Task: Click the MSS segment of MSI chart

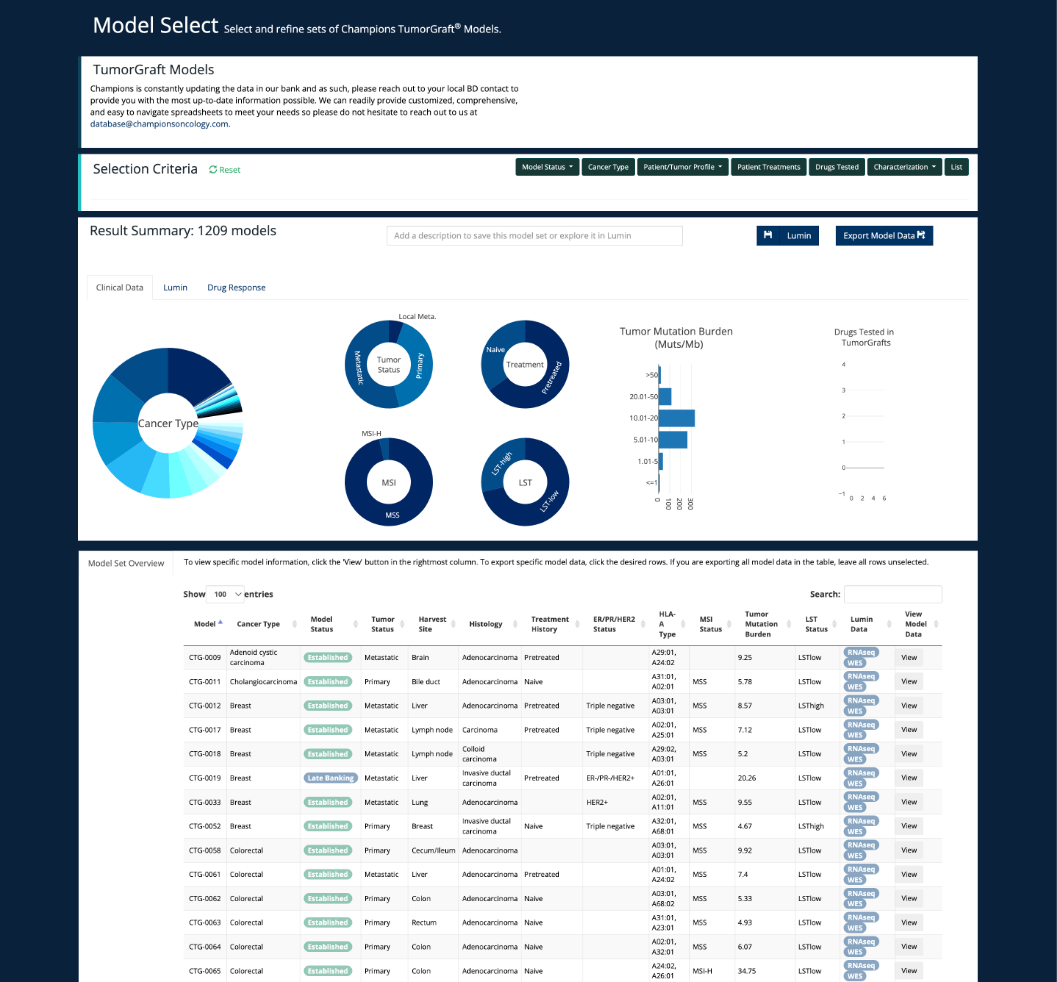Action: pos(392,515)
